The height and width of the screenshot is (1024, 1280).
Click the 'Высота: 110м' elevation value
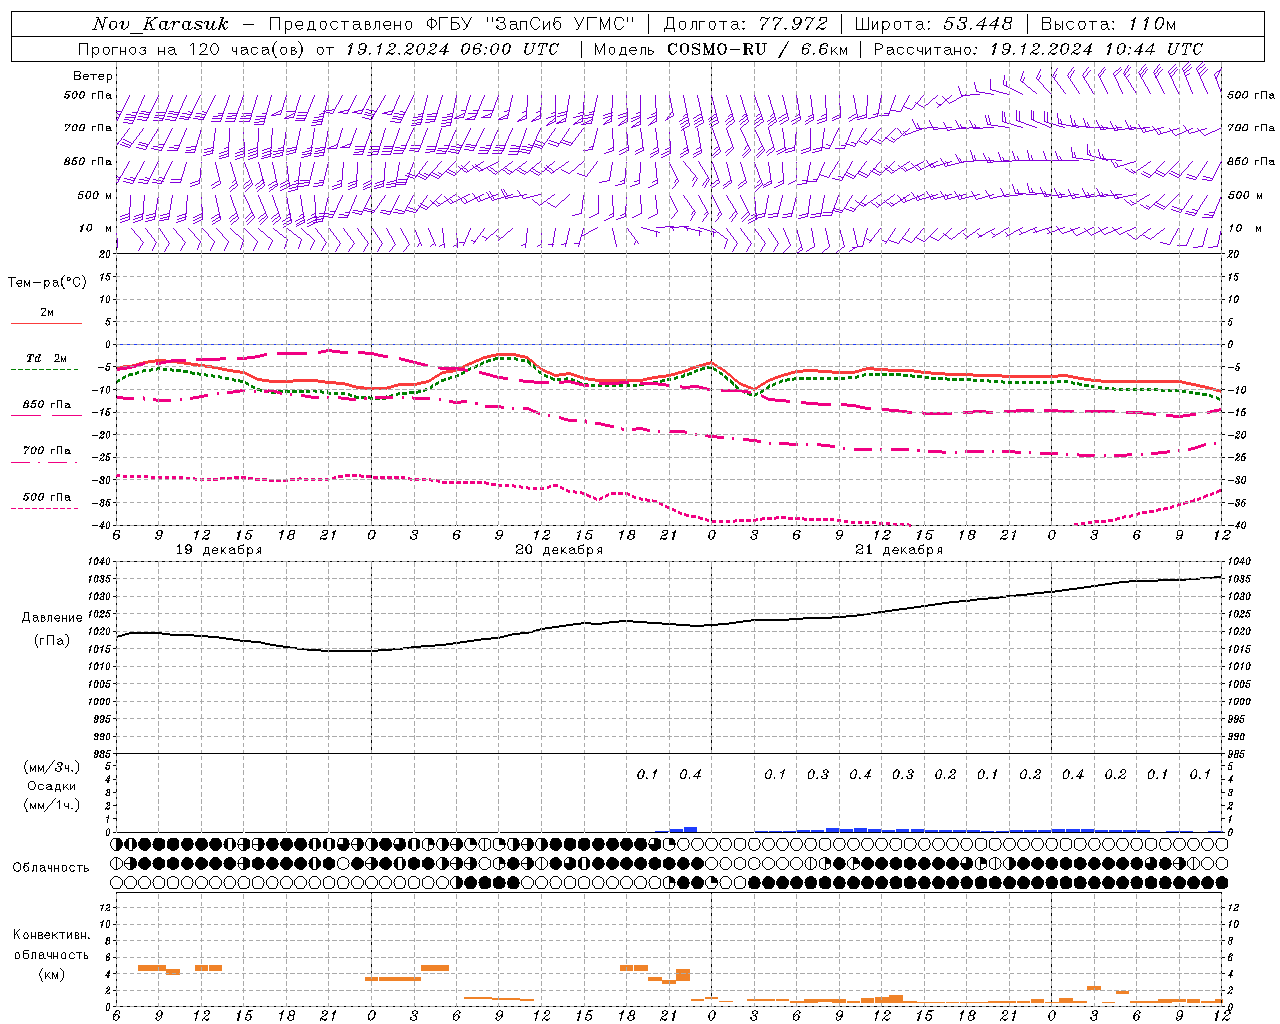(1108, 24)
